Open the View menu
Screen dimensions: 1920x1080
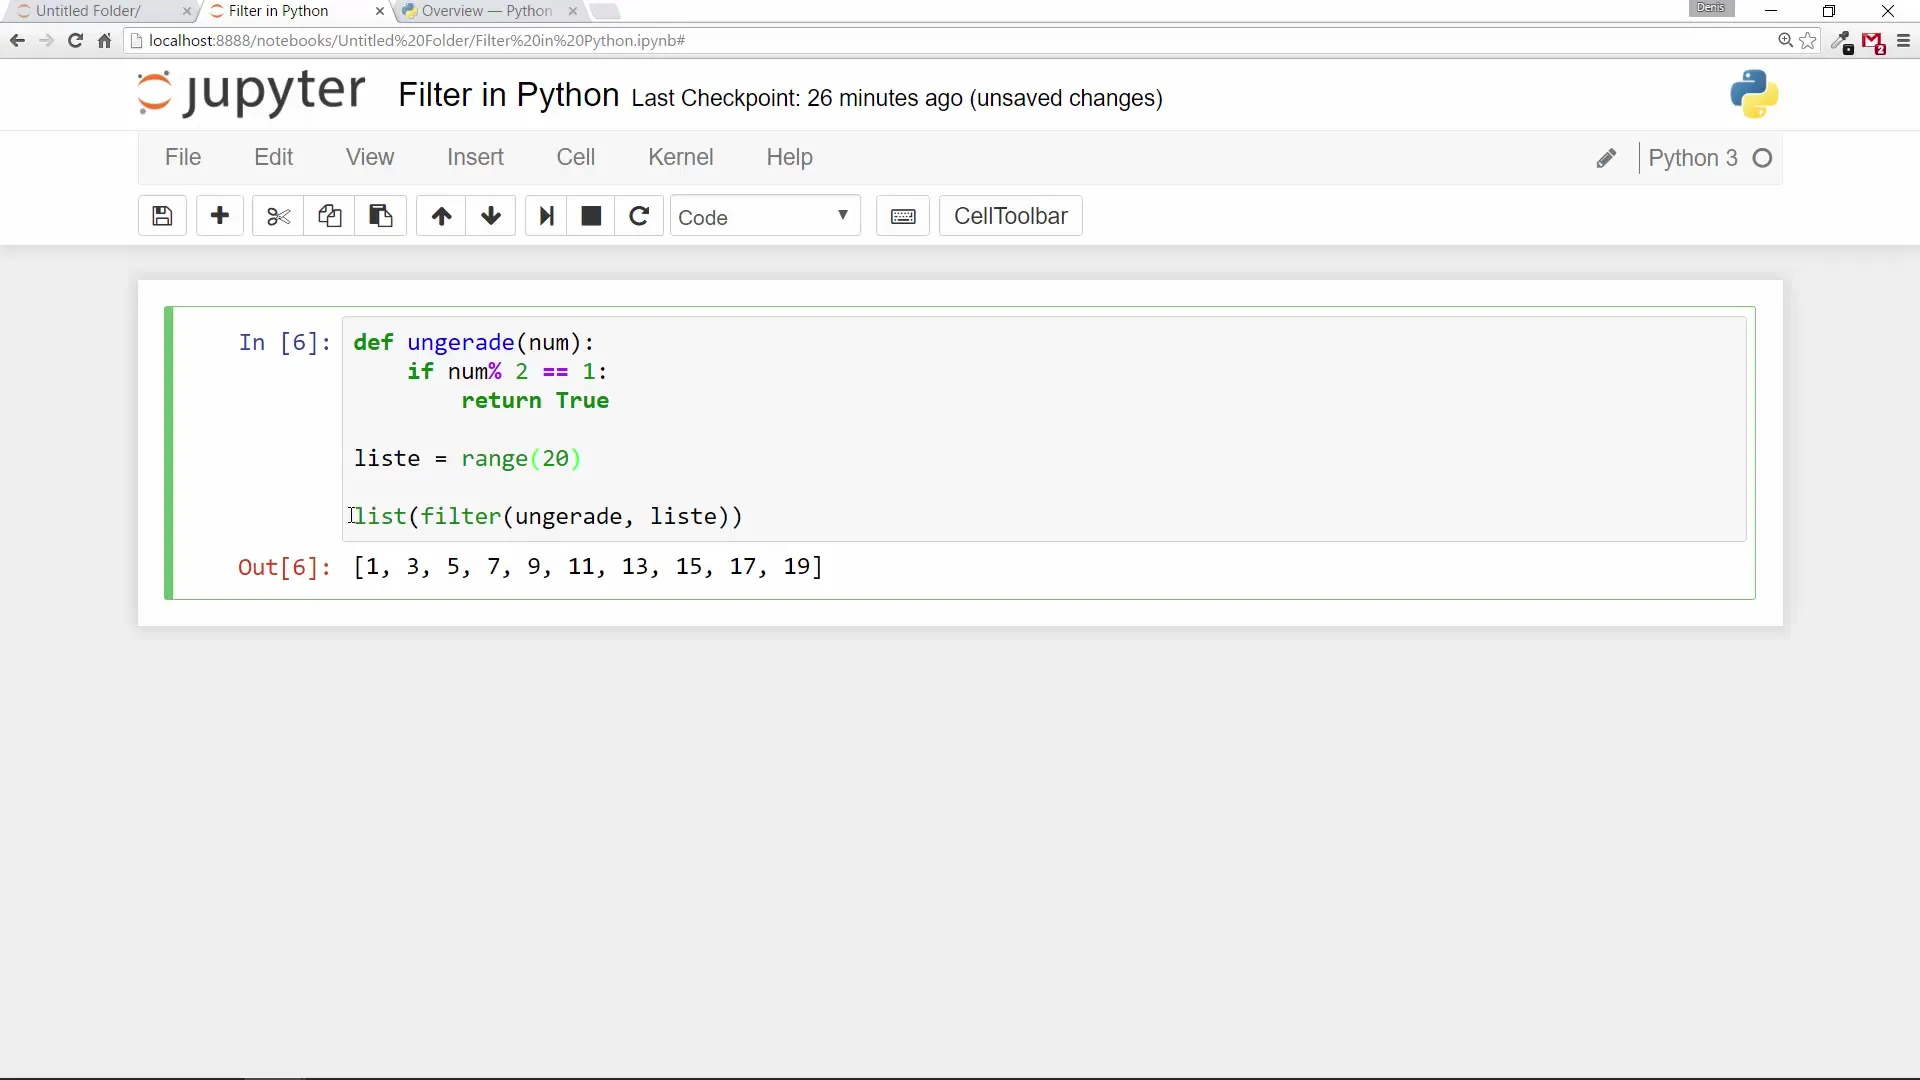click(x=370, y=157)
